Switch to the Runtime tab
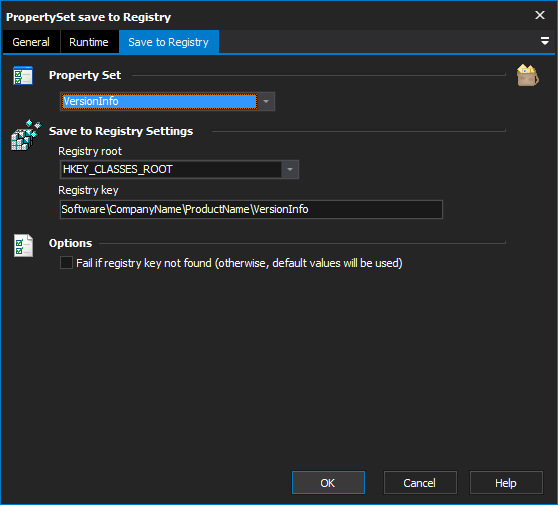The image size is (558, 505). [x=89, y=42]
